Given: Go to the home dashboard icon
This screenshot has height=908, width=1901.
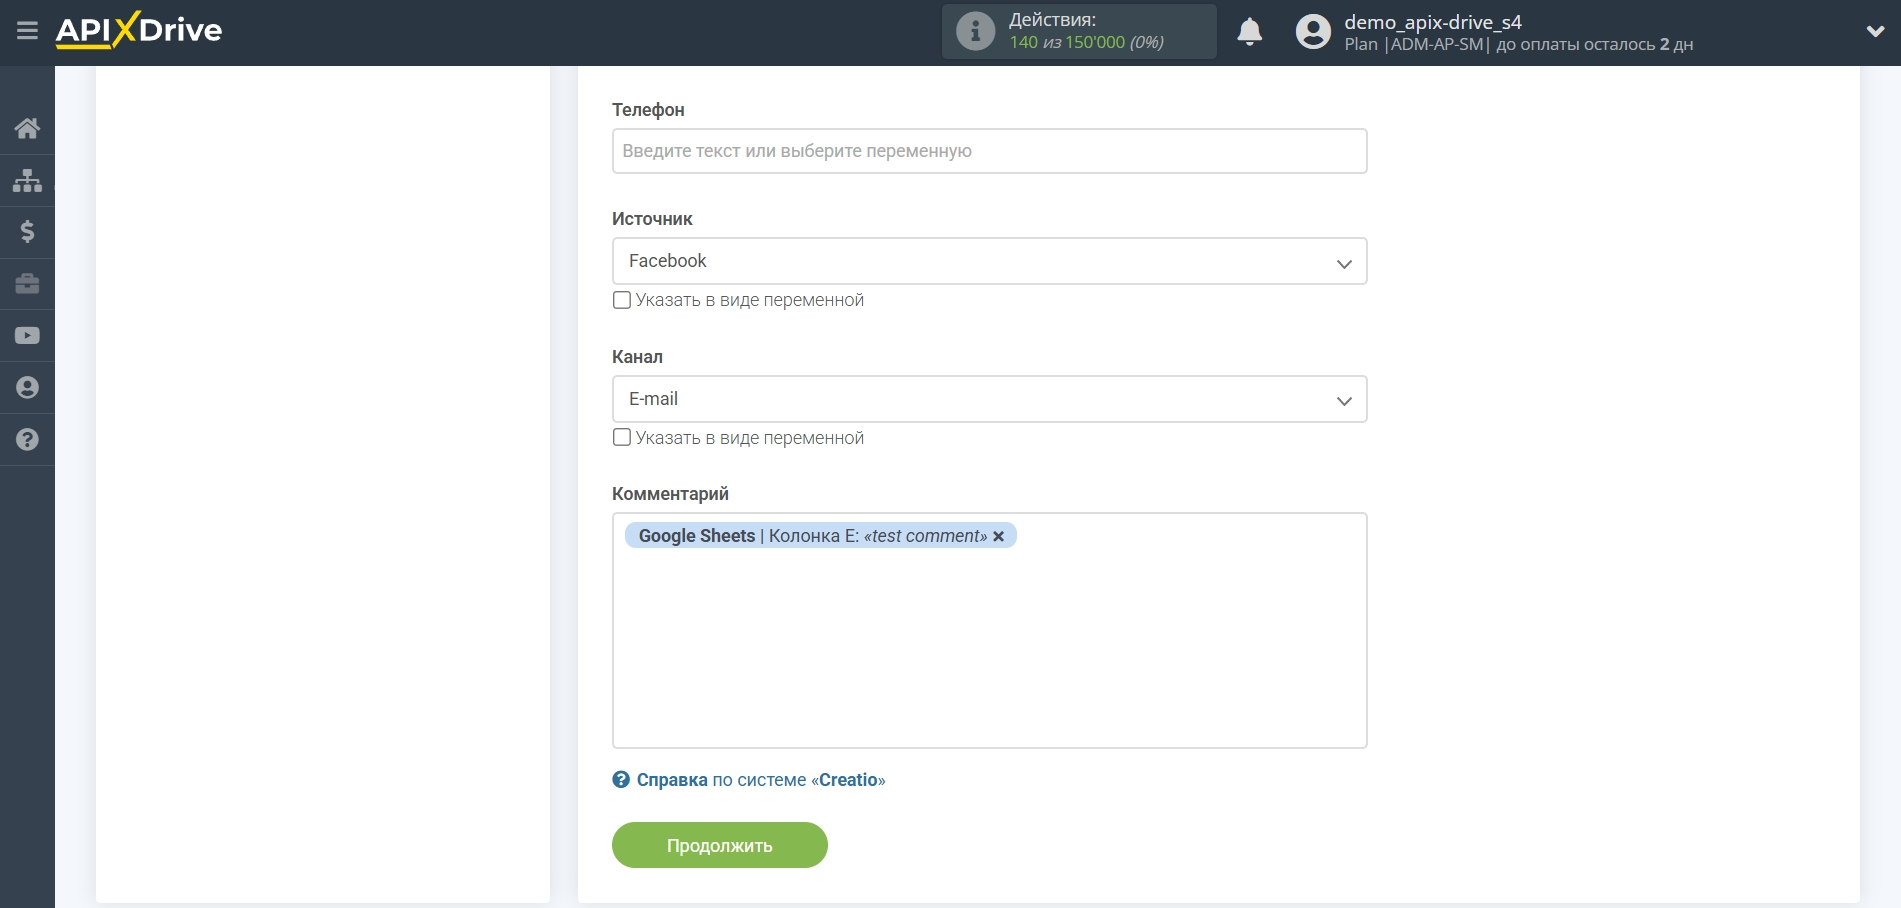Looking at the screenshot, I should pos(27,128).
